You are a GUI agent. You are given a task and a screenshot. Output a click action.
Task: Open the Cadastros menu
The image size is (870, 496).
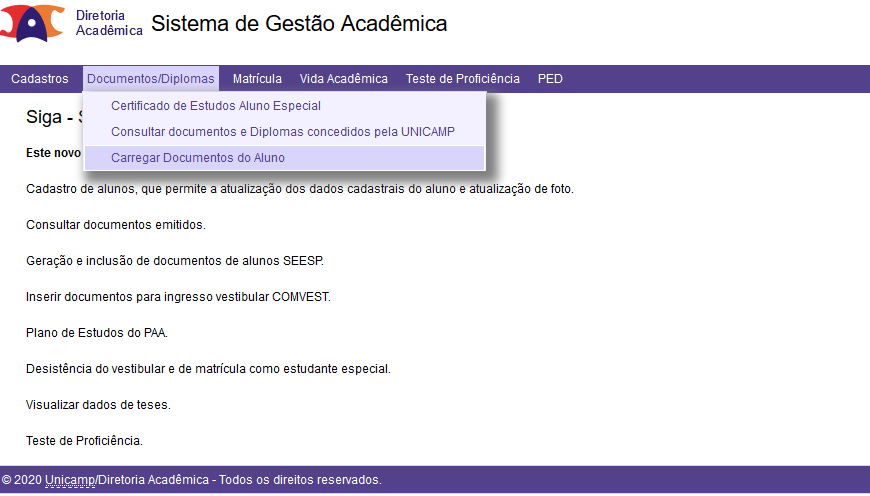(x=40, y=79)
